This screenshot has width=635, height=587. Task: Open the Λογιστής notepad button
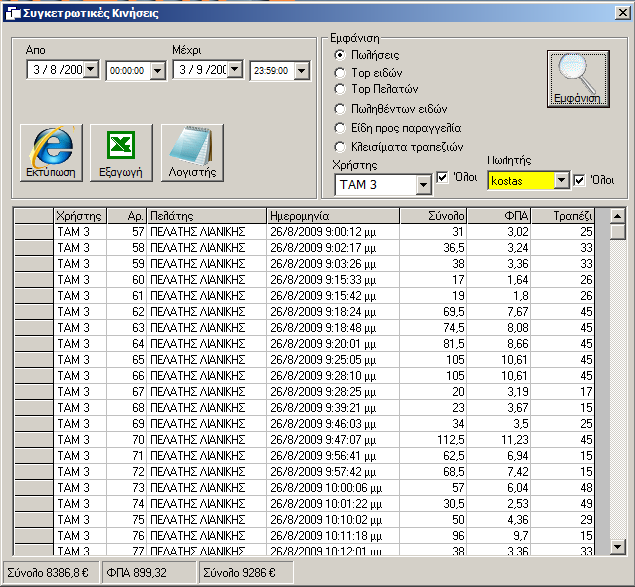(x=192, y=153)
